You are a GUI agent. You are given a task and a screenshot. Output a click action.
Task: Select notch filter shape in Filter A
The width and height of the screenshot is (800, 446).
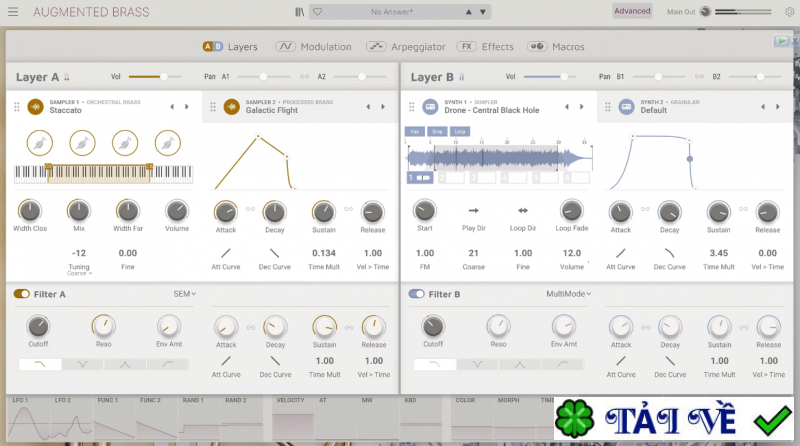click(x=83, y=364)
